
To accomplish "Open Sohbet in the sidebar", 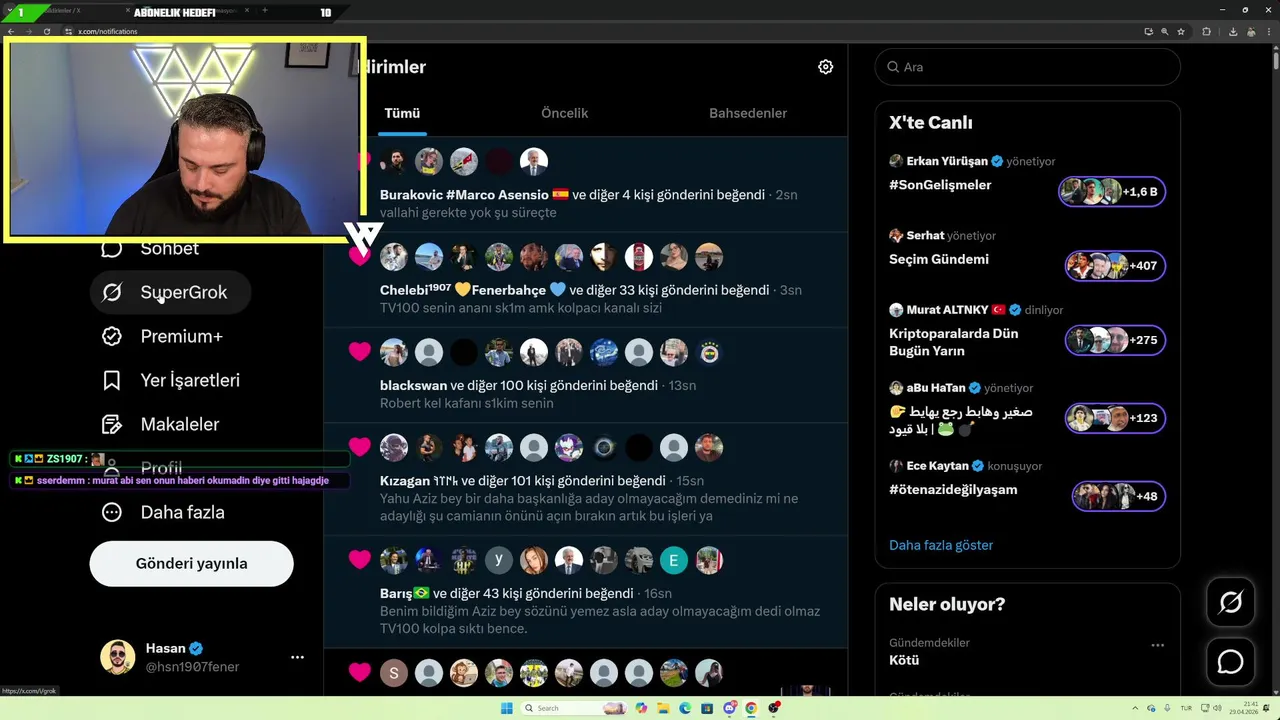I will click(150, 248).
